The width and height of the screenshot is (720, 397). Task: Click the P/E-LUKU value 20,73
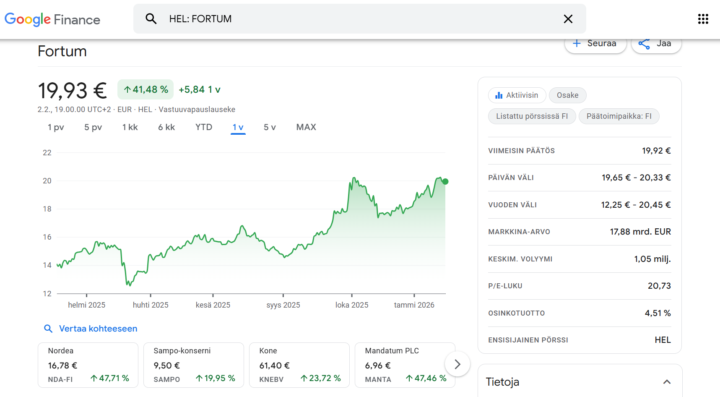659,286
